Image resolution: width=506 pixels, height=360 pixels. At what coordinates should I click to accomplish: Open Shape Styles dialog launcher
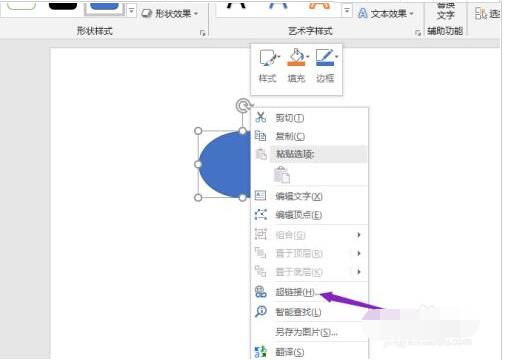[x=202, y=32]
